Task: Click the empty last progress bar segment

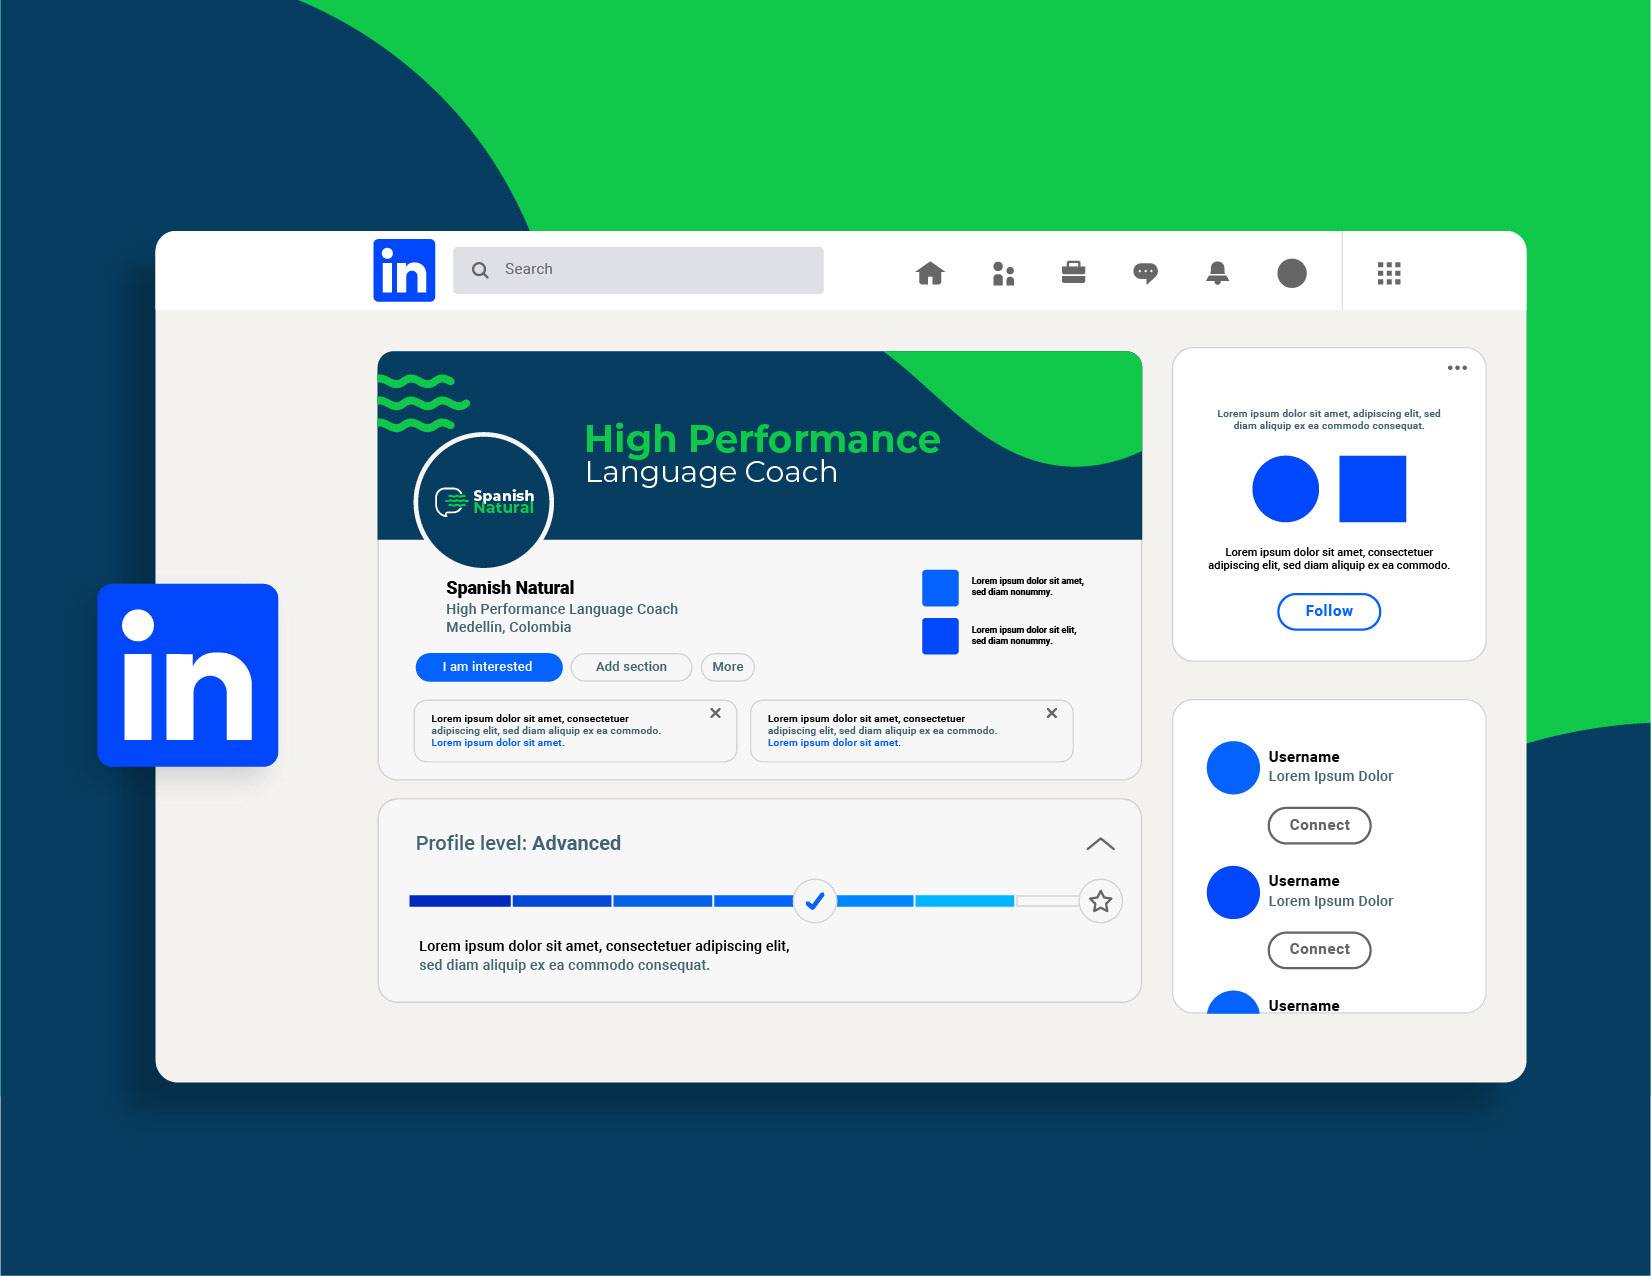Action: pyautogui.click(x=1047, y=901)
